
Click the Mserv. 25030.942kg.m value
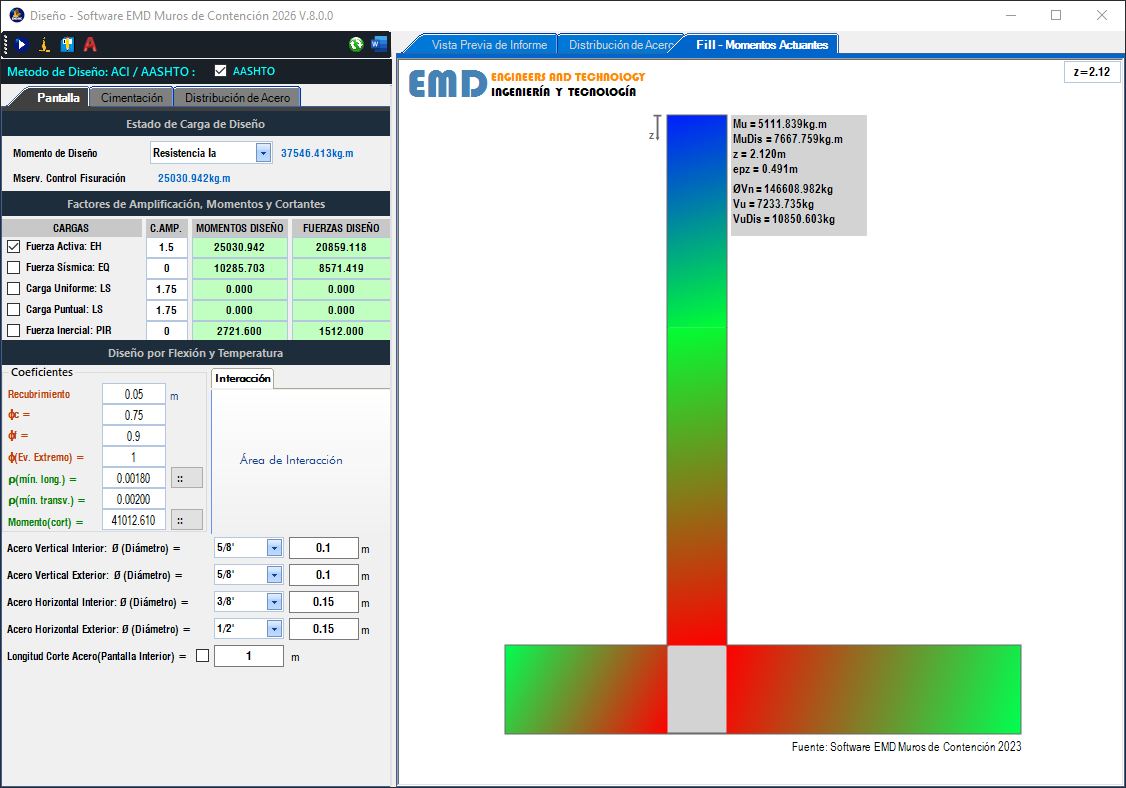194,178
